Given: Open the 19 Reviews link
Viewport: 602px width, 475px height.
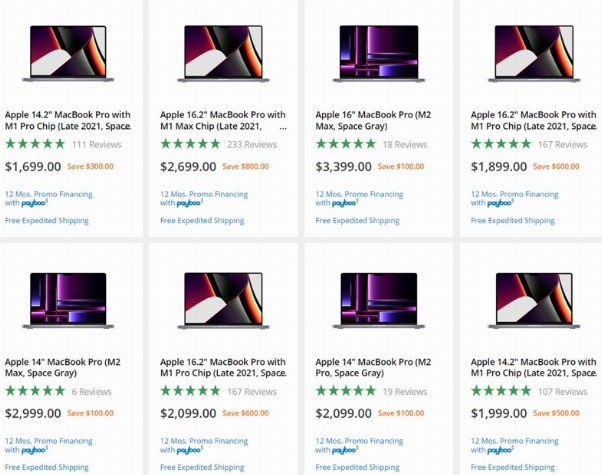Looking at the screenshot, I should click(404, 392).
